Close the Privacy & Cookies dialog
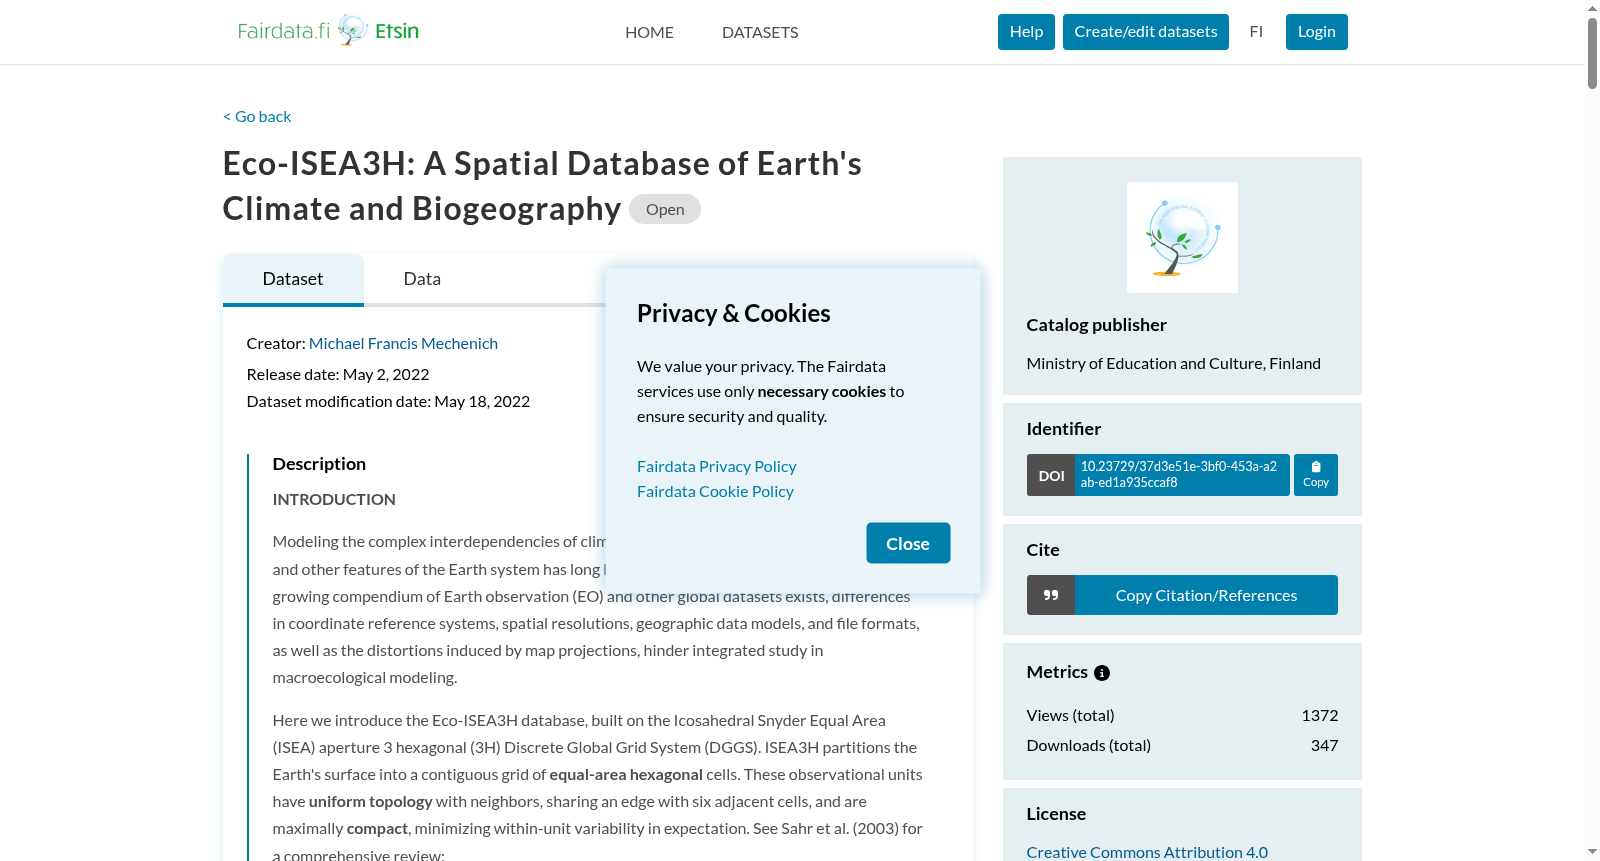1600x861 pixels. 908,543
